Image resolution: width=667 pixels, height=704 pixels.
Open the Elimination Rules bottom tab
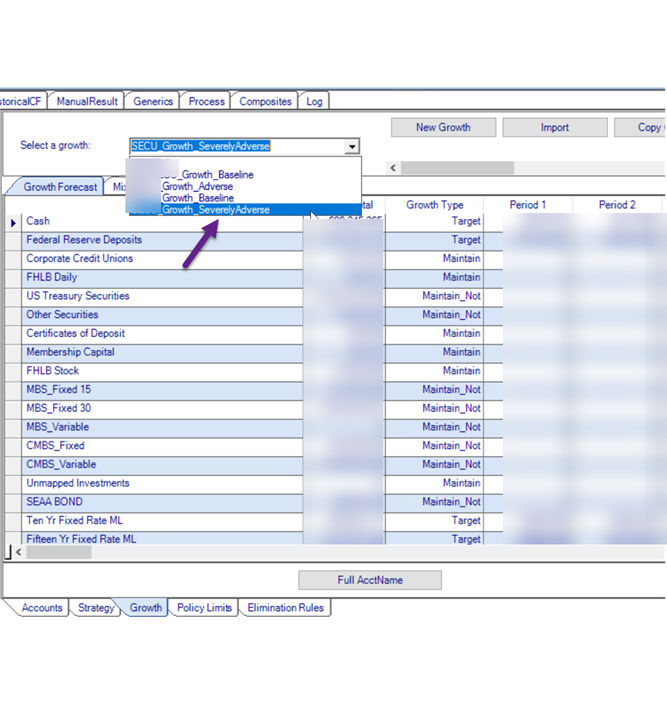pos(285,607)
